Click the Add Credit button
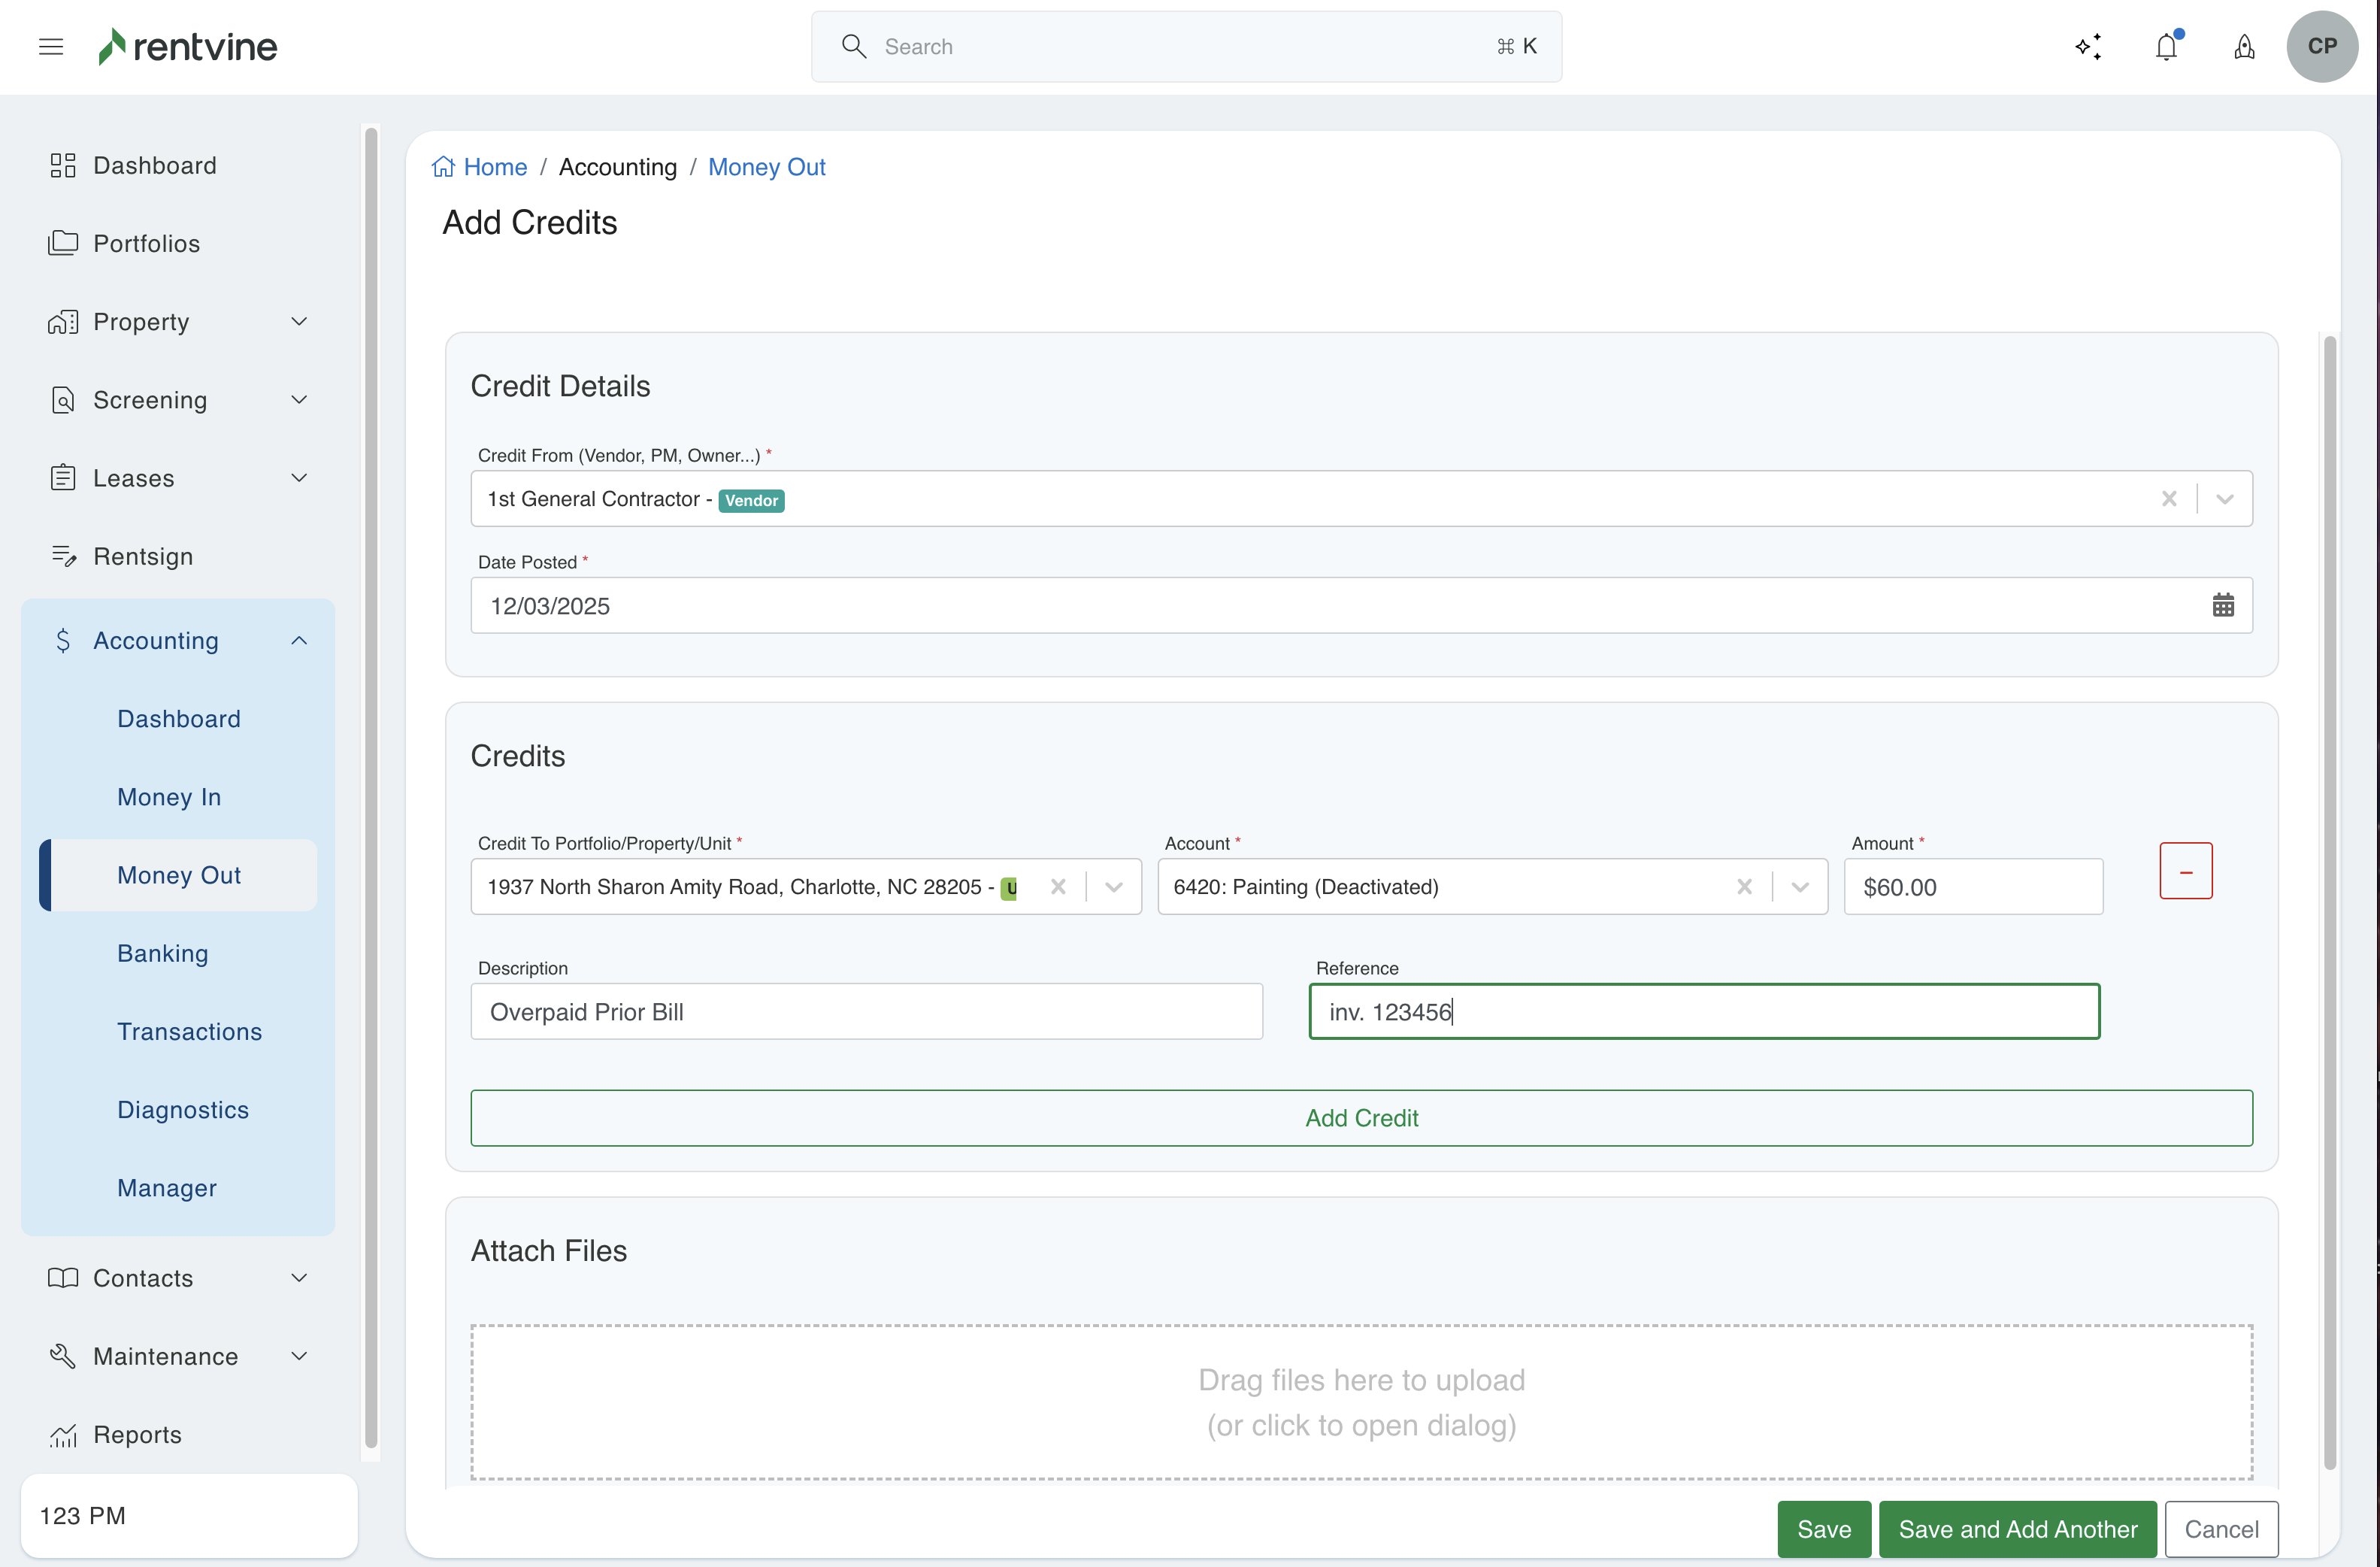The image size is (2380, 1567). [x=1360, y=1117]
